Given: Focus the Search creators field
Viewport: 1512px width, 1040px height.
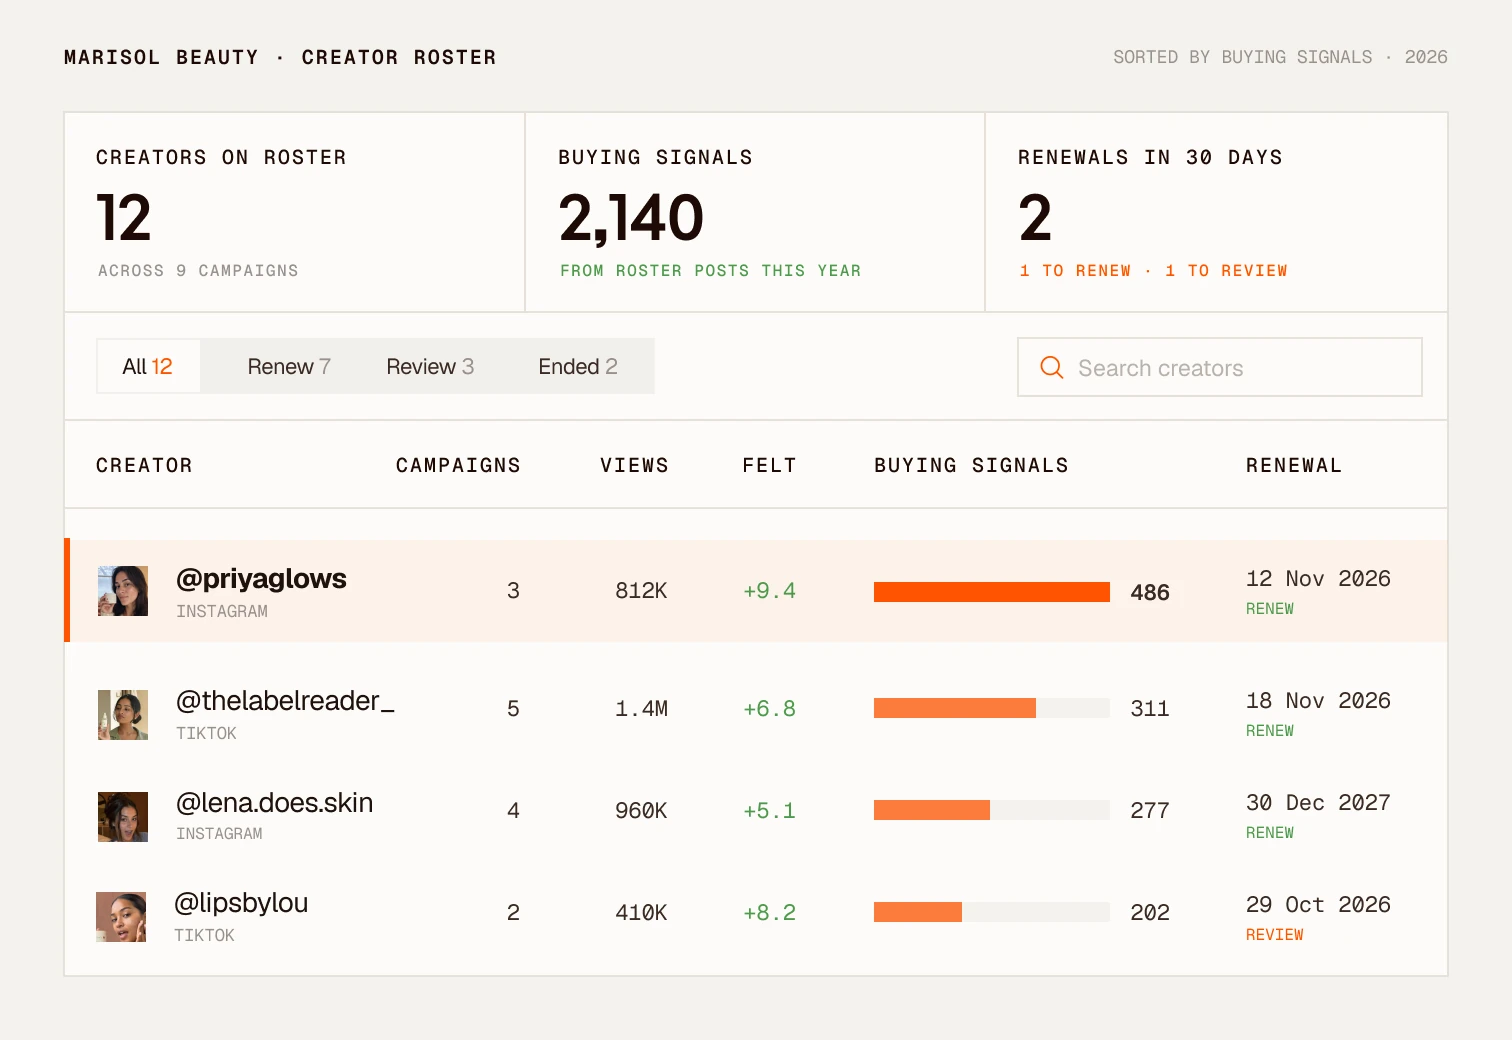Looking at the screenshot, I should coord(1220,367).
